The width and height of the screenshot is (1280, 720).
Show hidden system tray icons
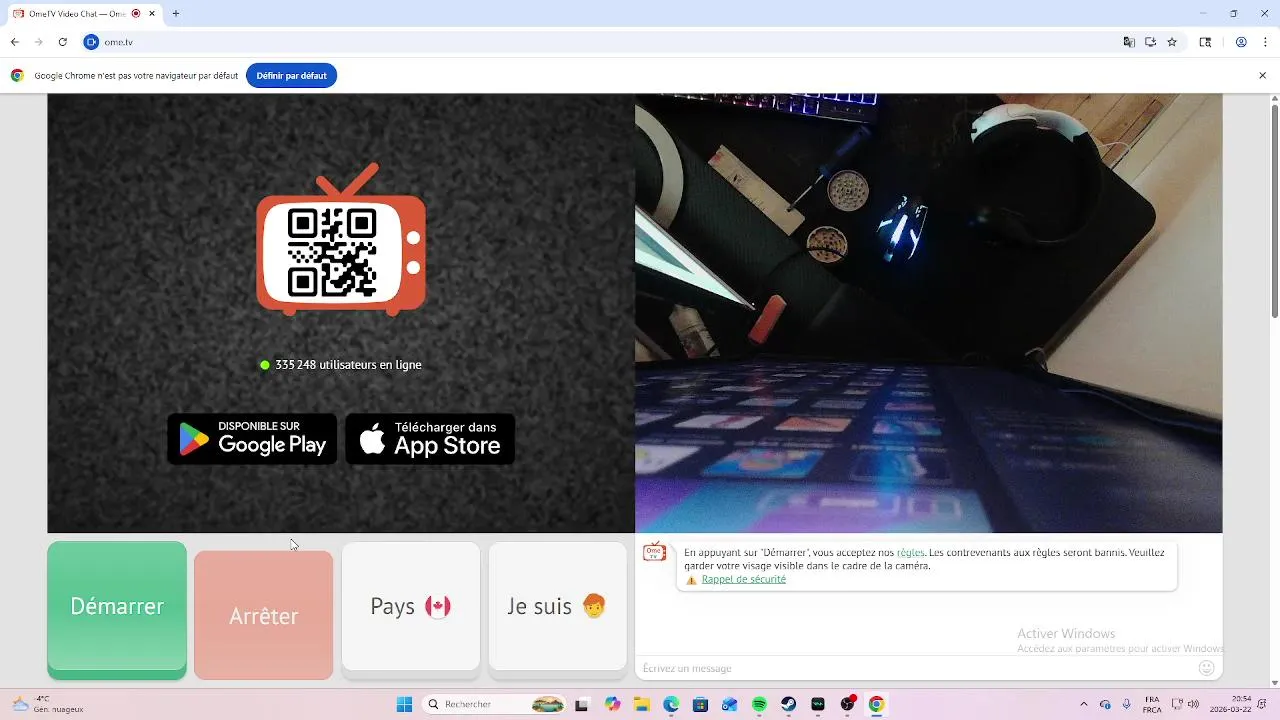[x=1083, y=704]
